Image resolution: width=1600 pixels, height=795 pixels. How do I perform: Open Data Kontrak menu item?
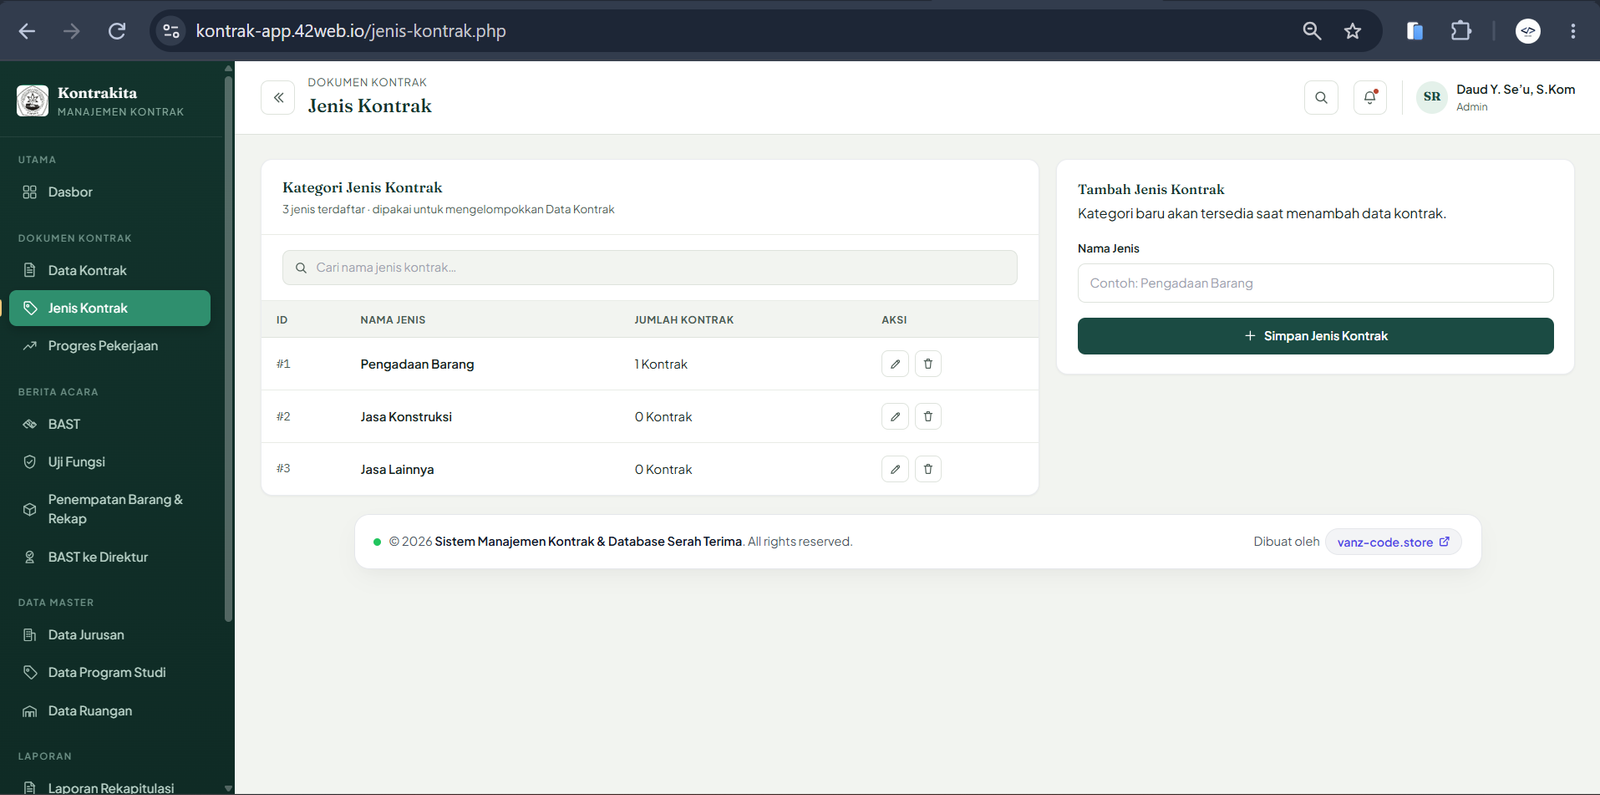[x=110, y=271]
